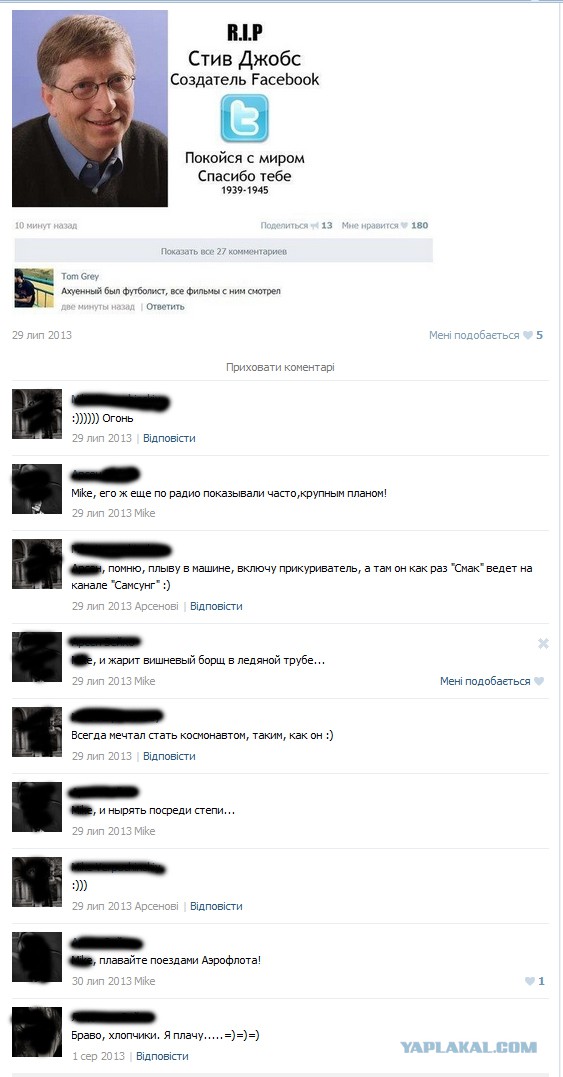Toggle the post's Мені подобається like link

[x=474, y=335]
